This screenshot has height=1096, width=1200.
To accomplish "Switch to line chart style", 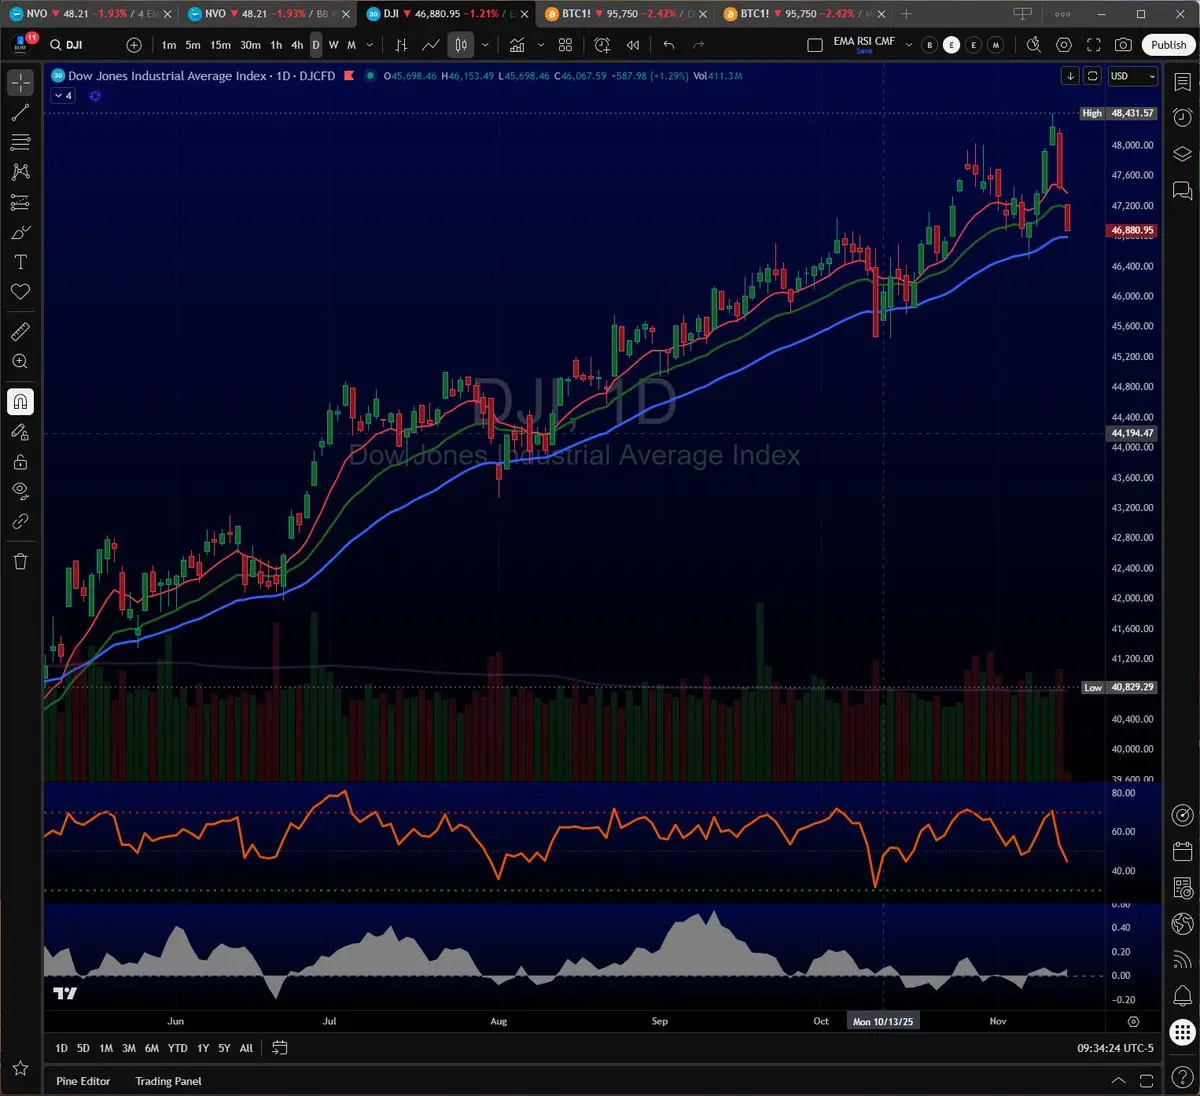I will (x=431, y=45).
